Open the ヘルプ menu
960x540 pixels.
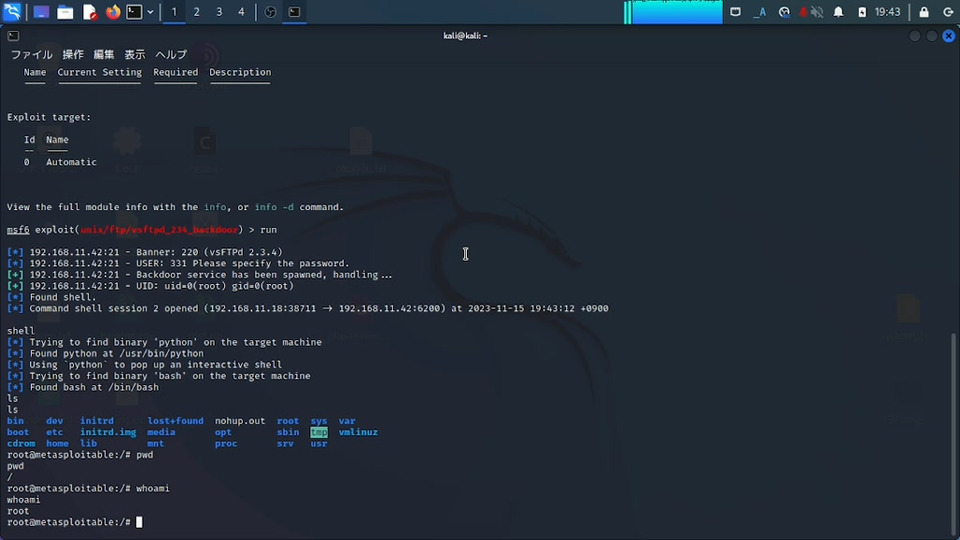171,54
